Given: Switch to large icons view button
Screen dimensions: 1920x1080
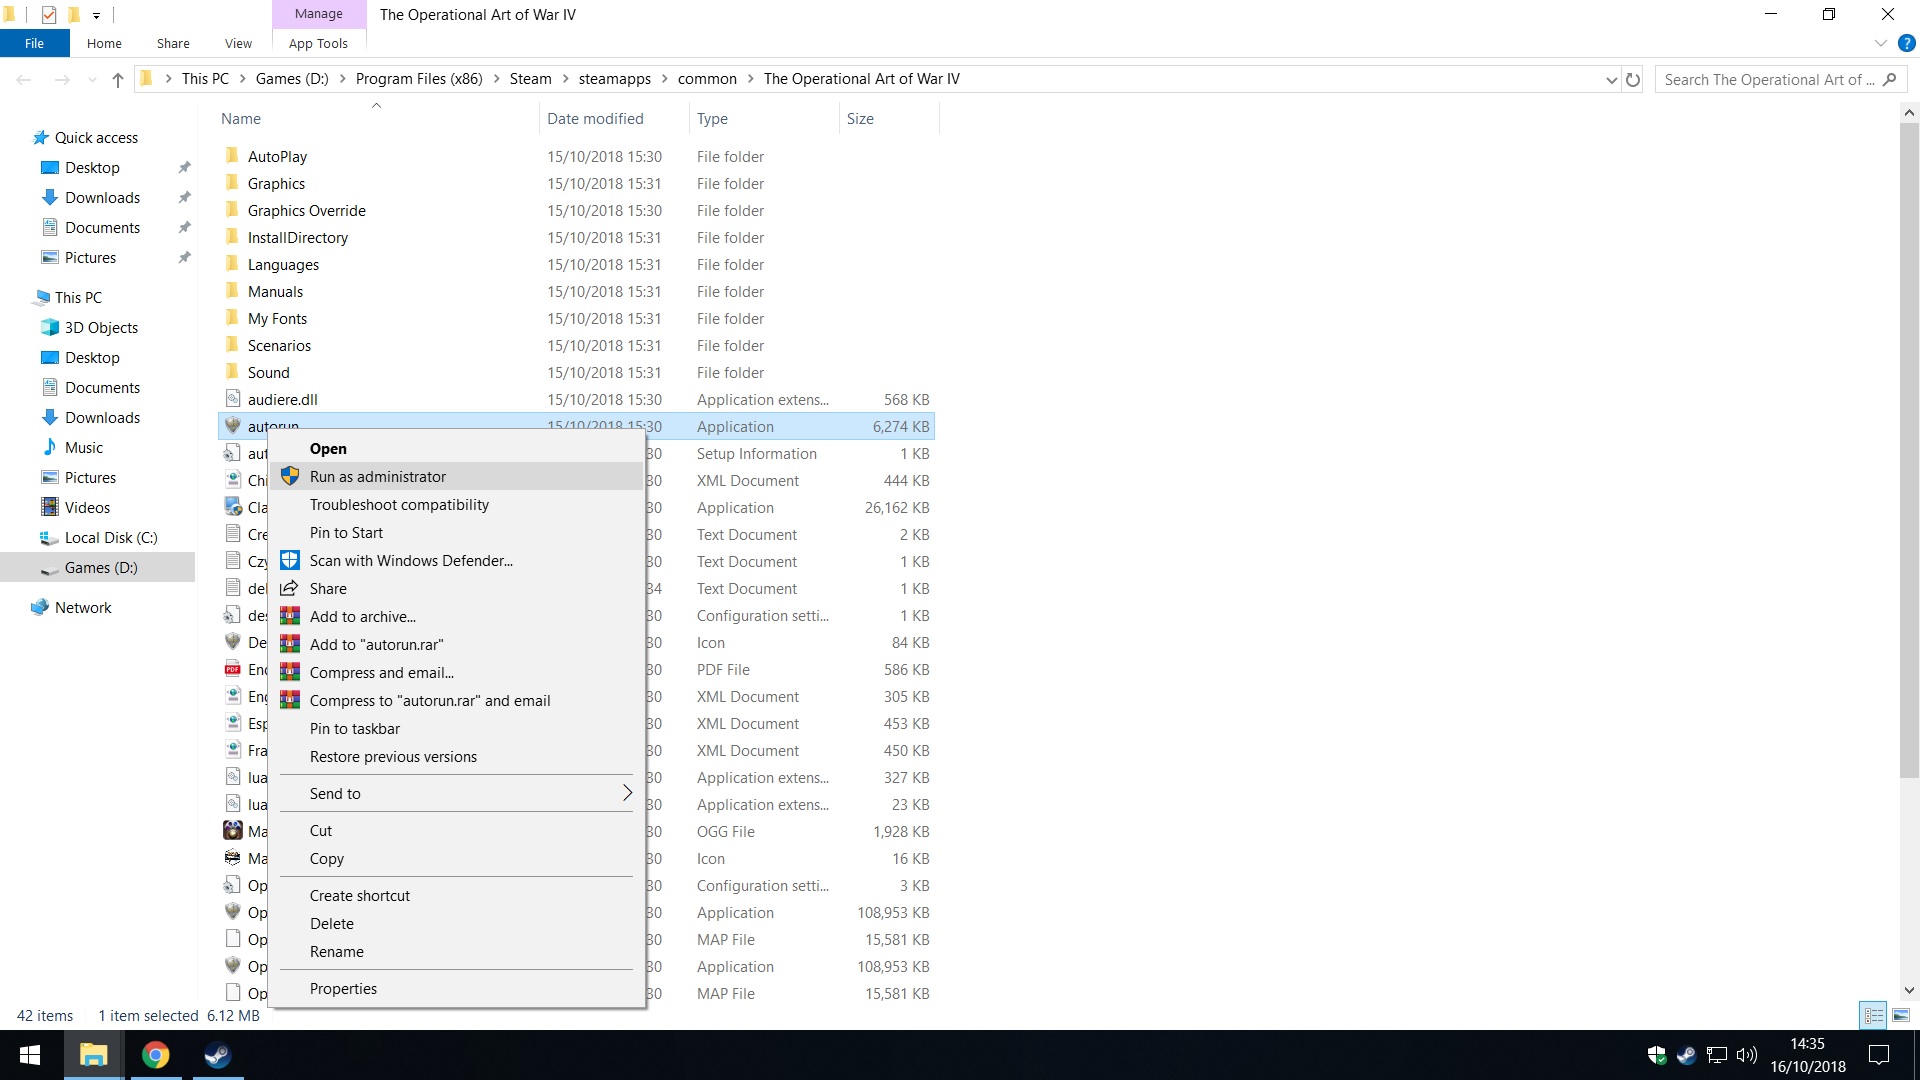Looking at the screenshot, I should [1901, 1015].
